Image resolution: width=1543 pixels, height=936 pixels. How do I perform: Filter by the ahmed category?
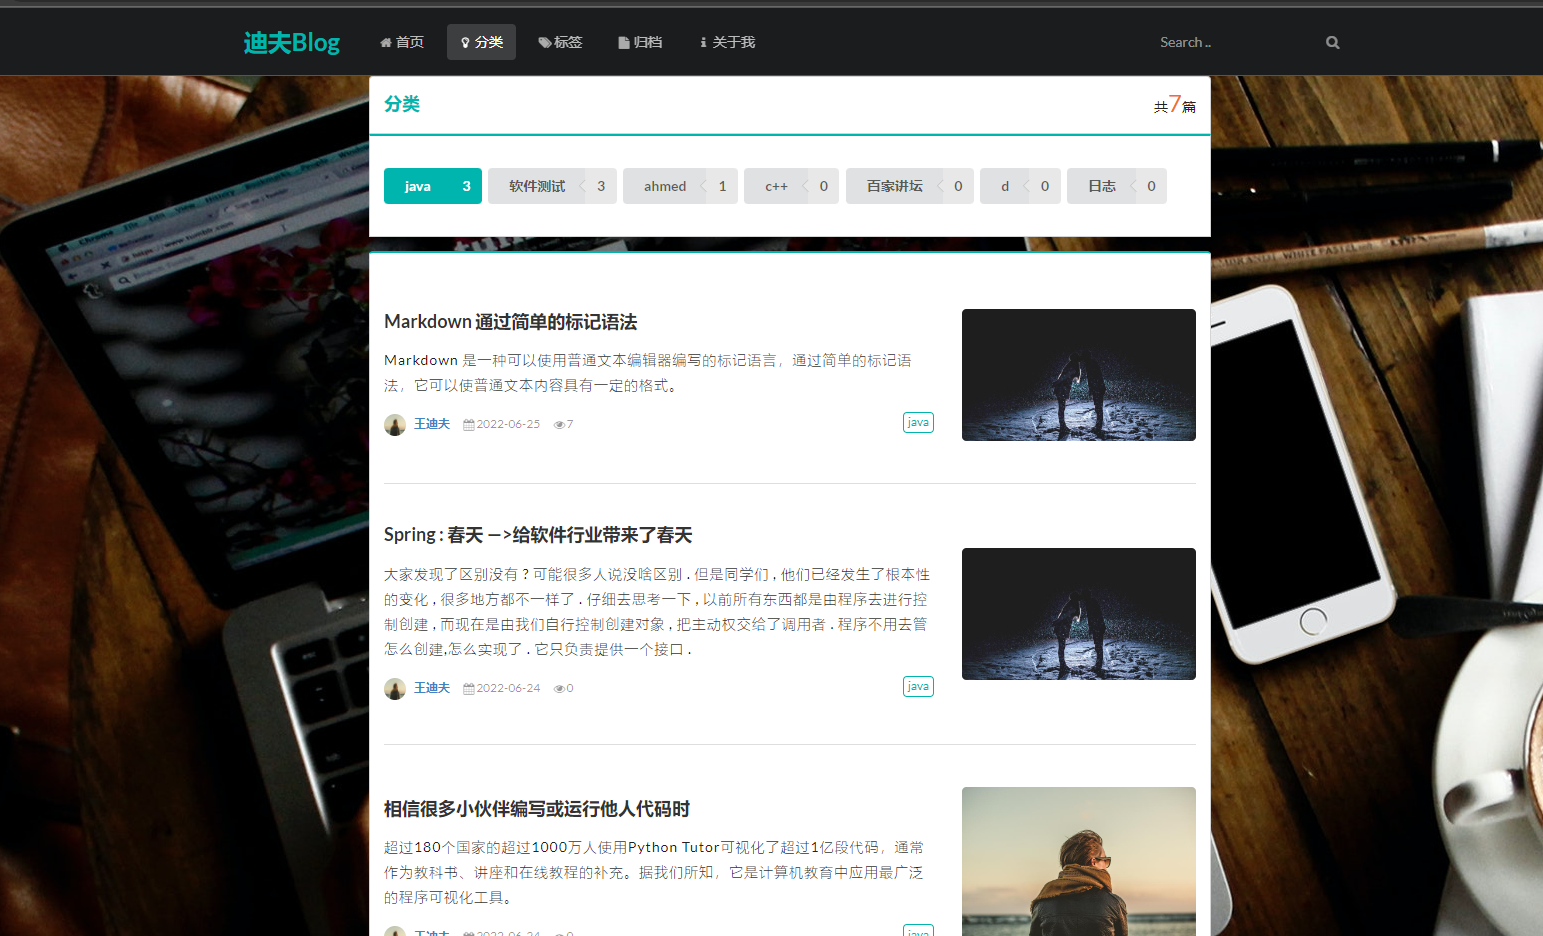[x=664, y=185]
